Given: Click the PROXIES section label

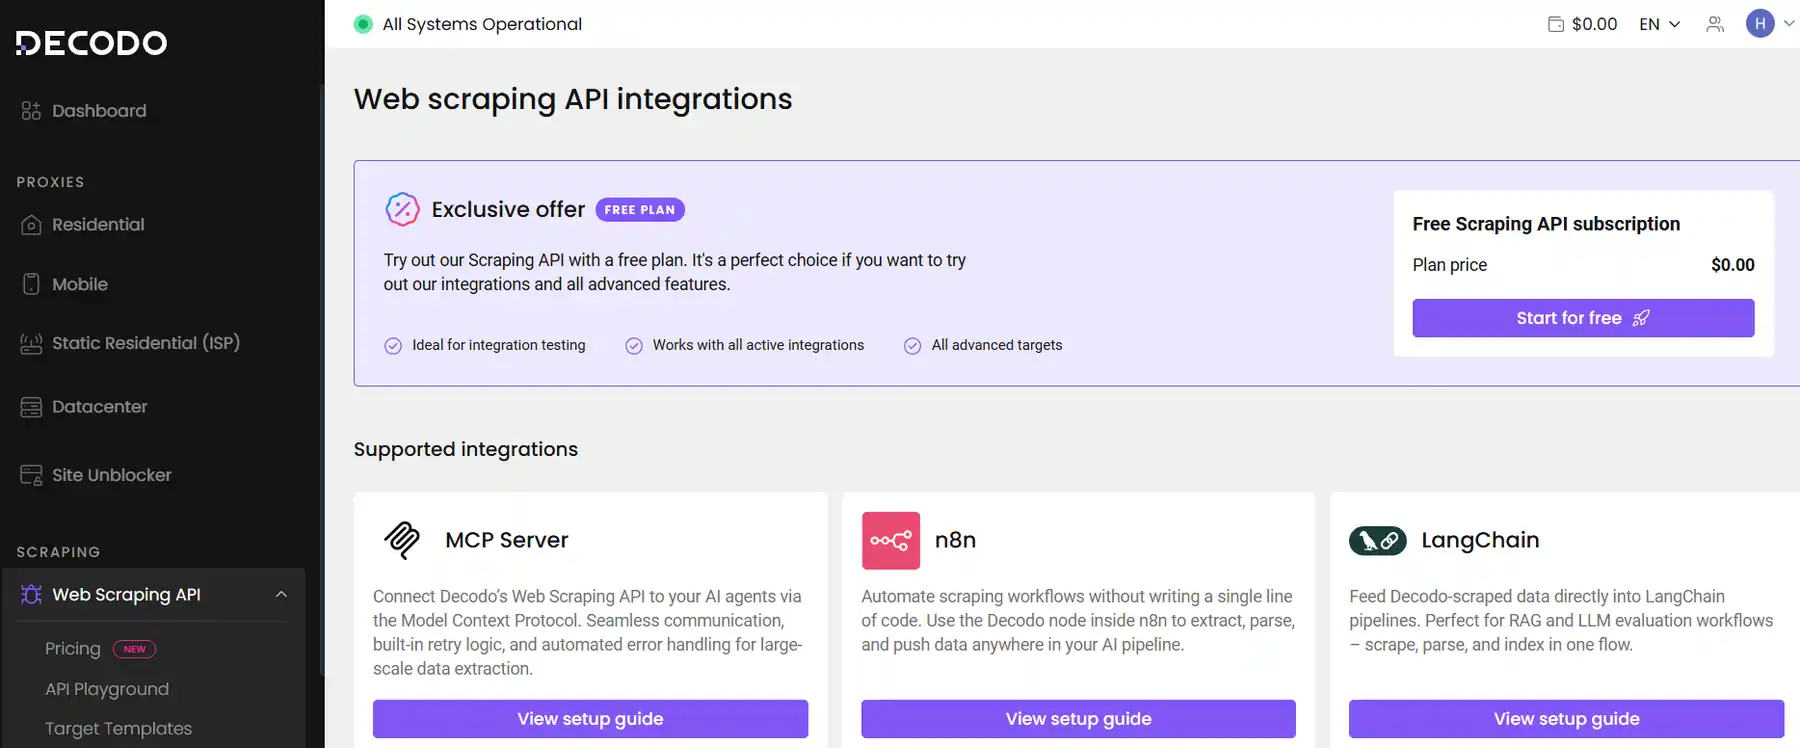Looking at the screenshot, I should [x=50, y=182].
